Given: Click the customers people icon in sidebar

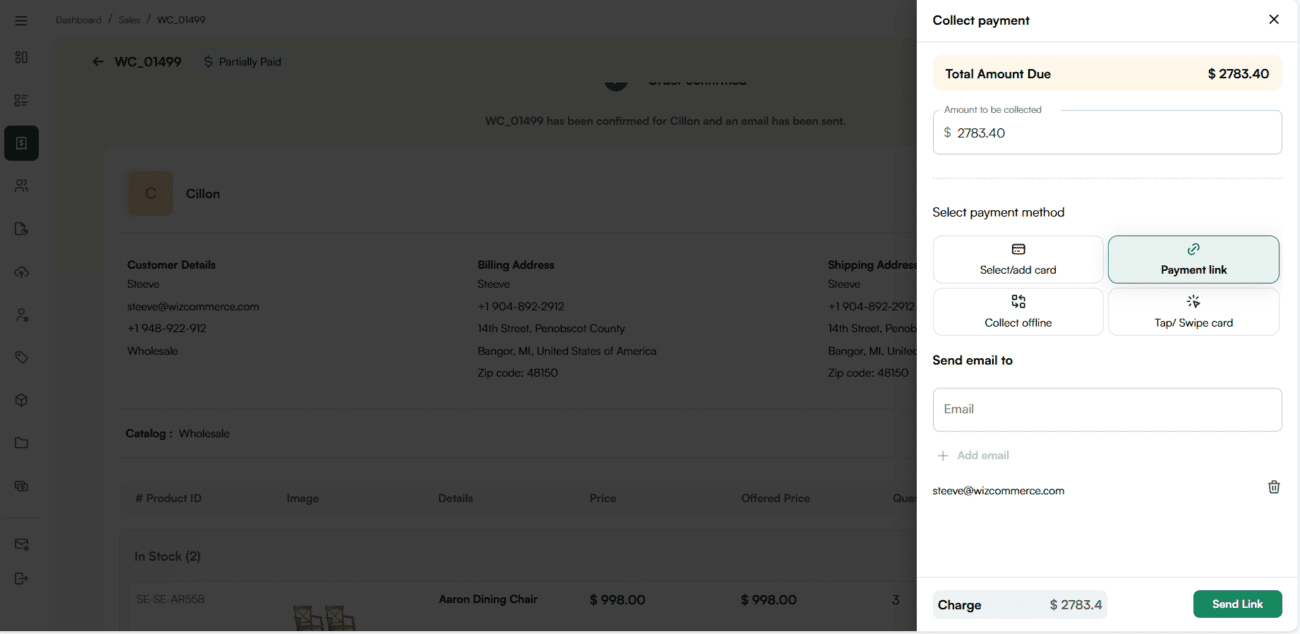Looking at the screenshot, I should (21, 186).
